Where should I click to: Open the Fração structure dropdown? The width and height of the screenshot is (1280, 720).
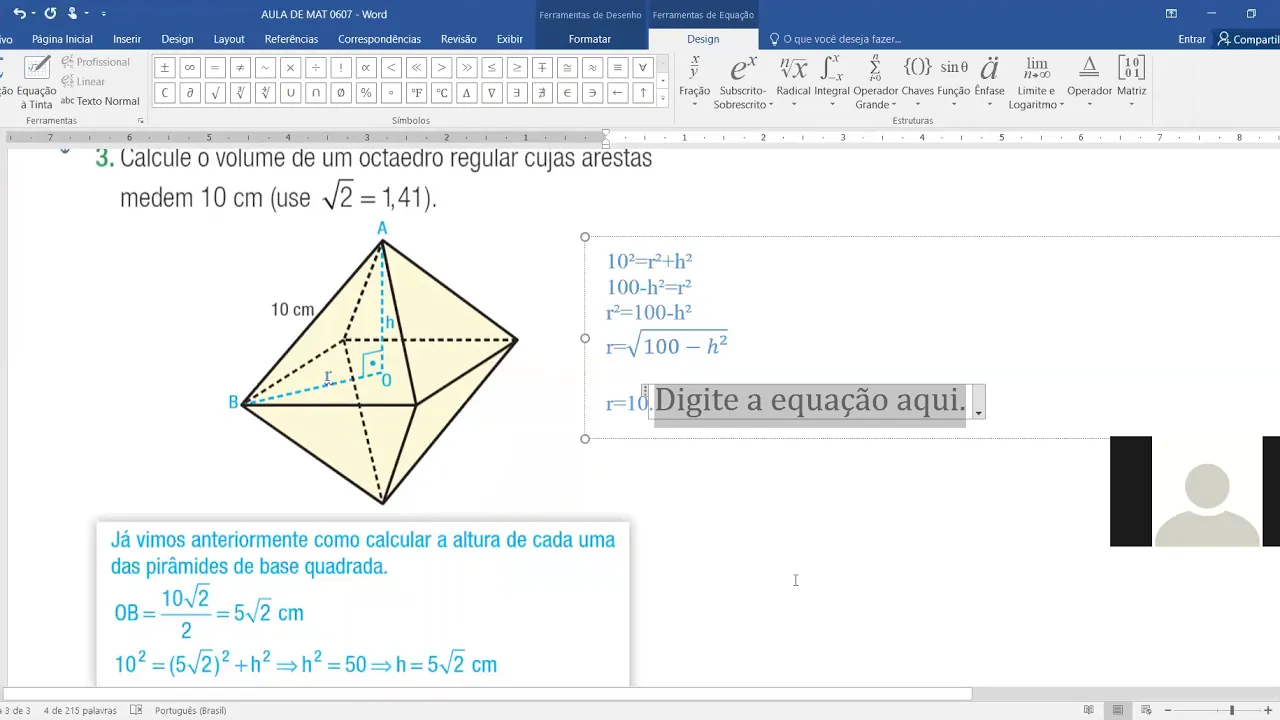pos(694,82)
